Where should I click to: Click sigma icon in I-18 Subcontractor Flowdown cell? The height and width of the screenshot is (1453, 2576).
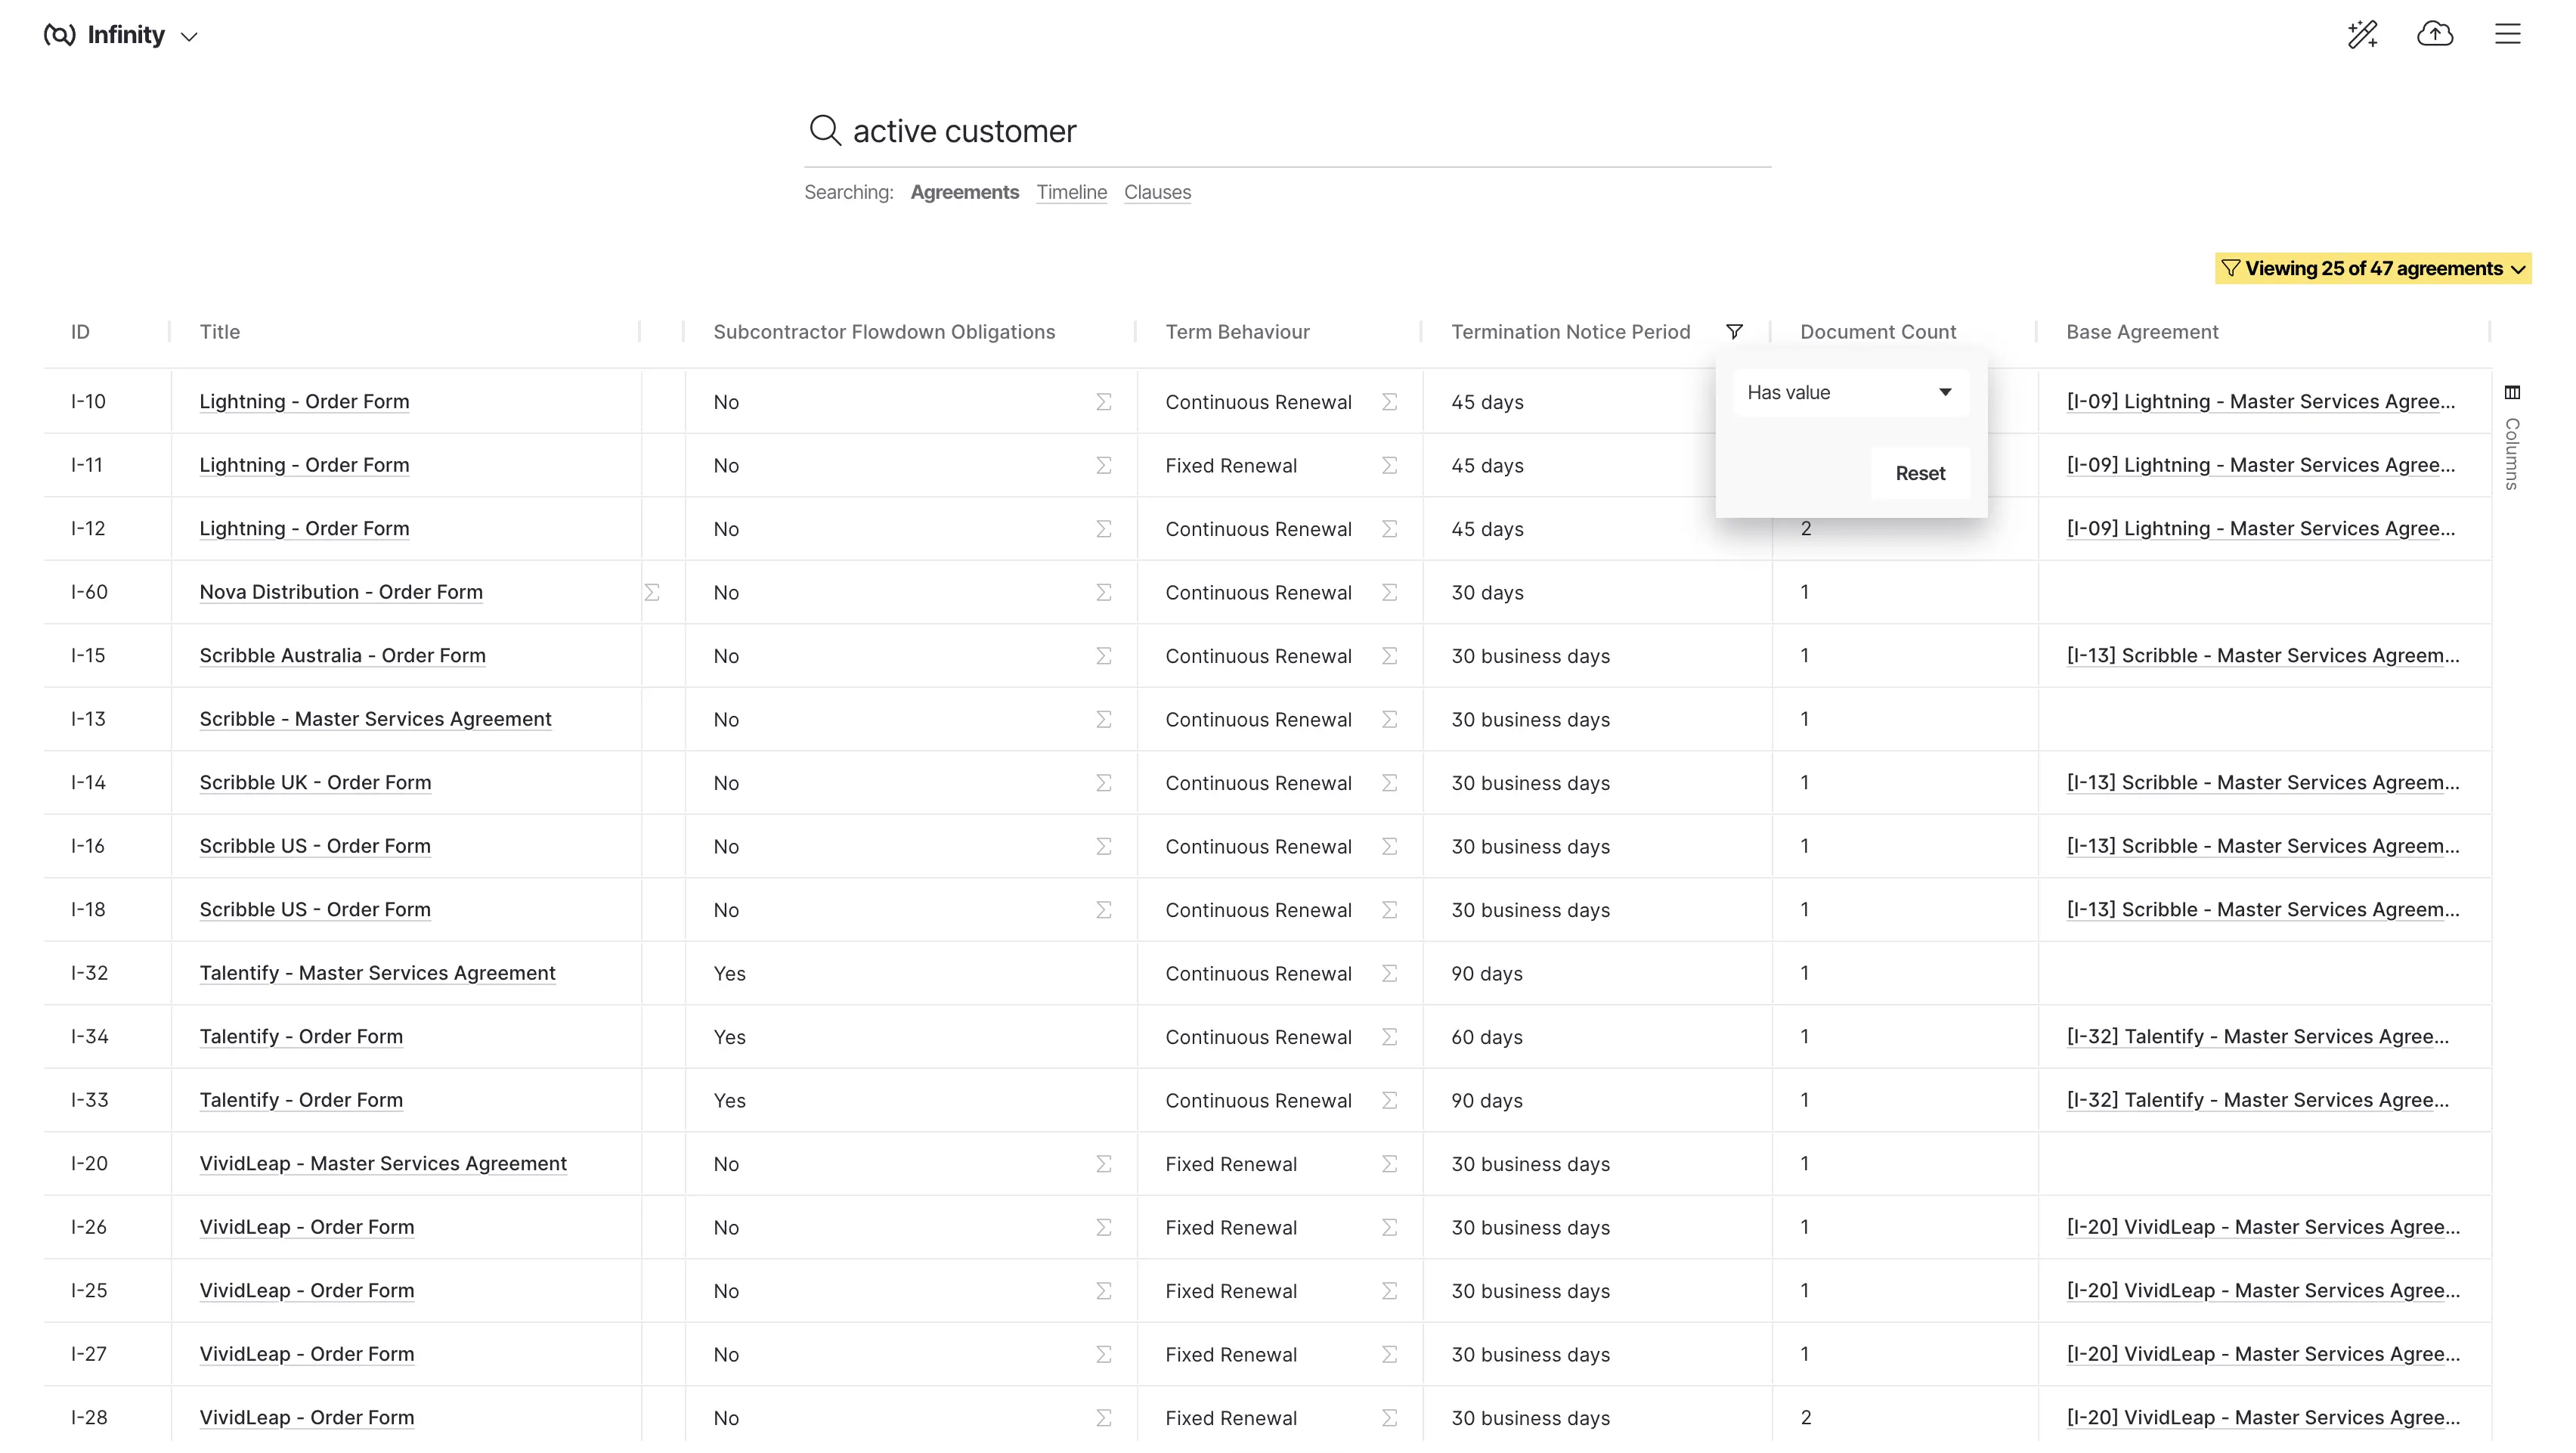(1103, 910)
